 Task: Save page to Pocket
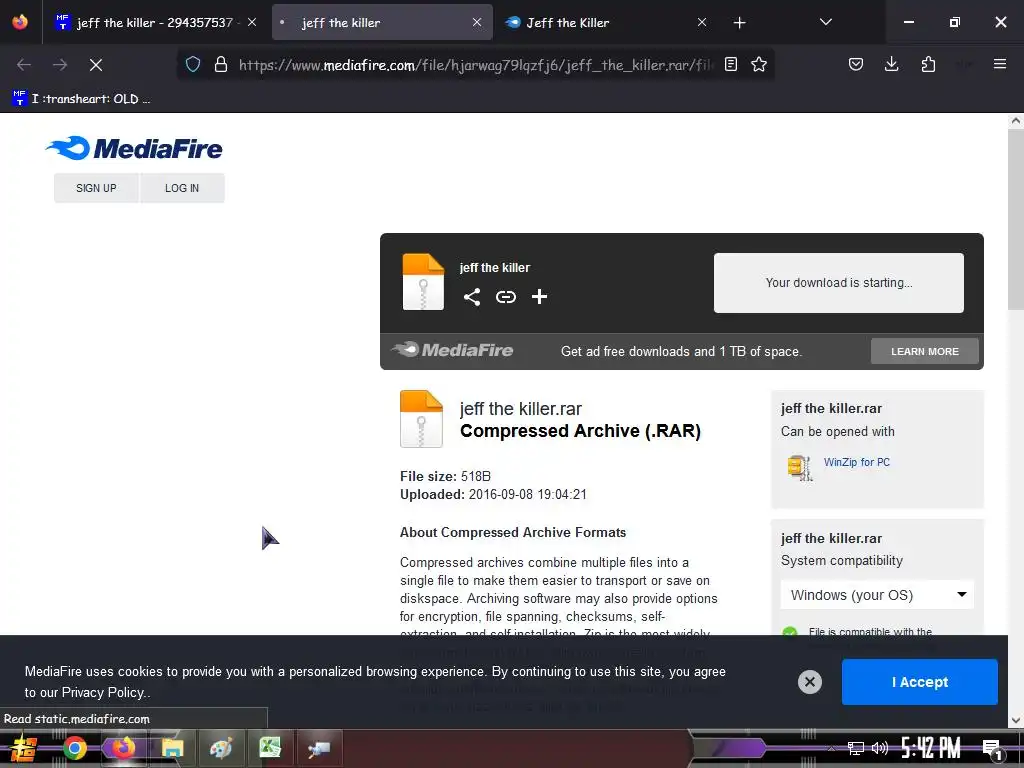click(x=856, y=65)
